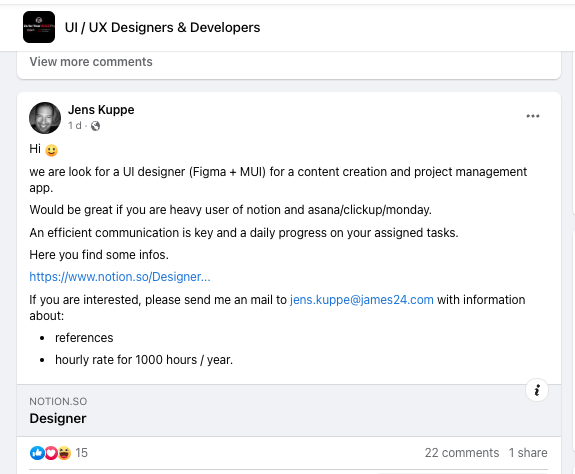Click View more comments
Image resolution: width=575 pixels, height=474 pixels.
[91, 62]
